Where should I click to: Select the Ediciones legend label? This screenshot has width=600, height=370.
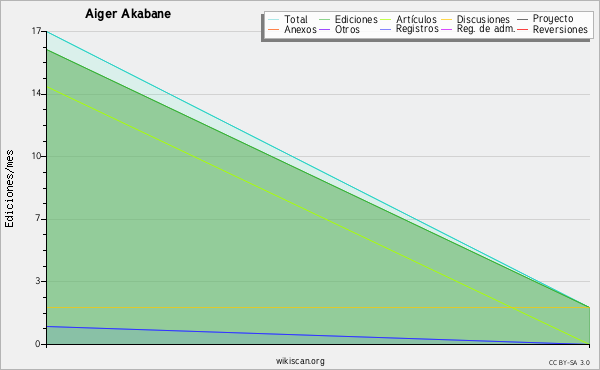[x=356, y=19]
